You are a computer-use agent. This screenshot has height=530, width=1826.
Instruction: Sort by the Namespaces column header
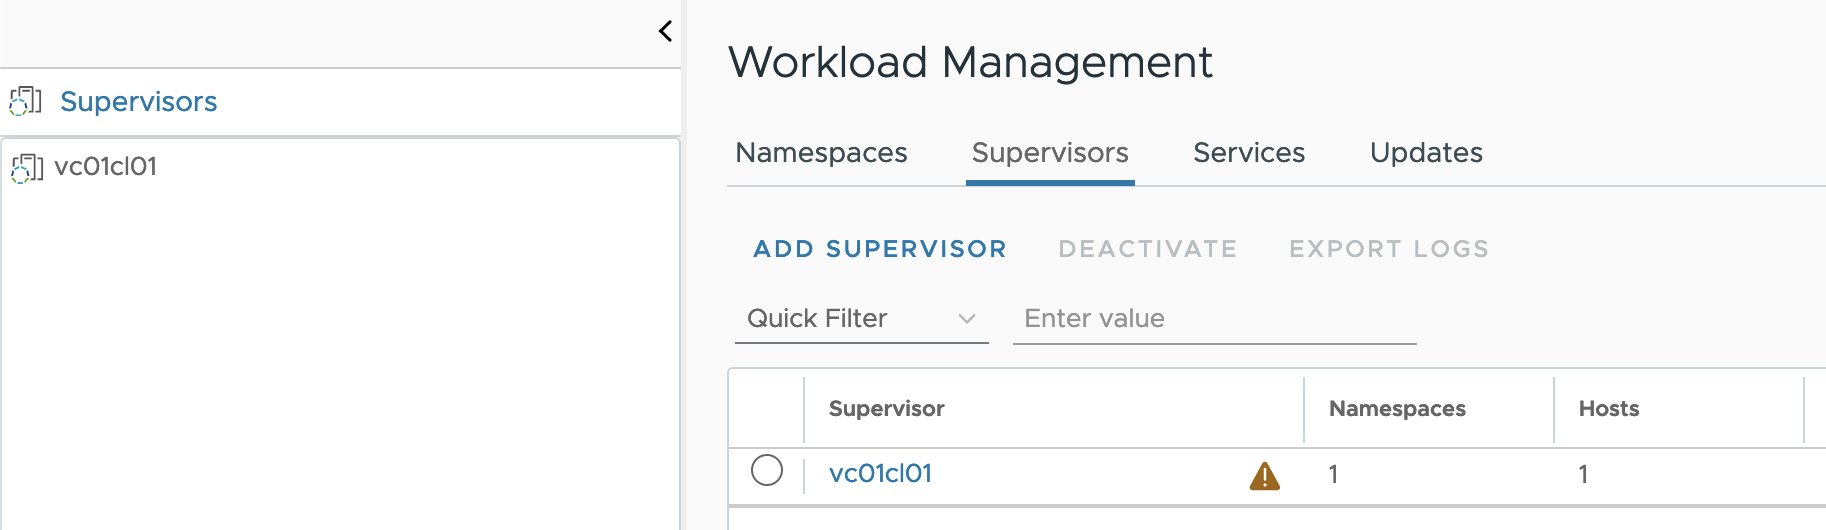click(1397, 408)
